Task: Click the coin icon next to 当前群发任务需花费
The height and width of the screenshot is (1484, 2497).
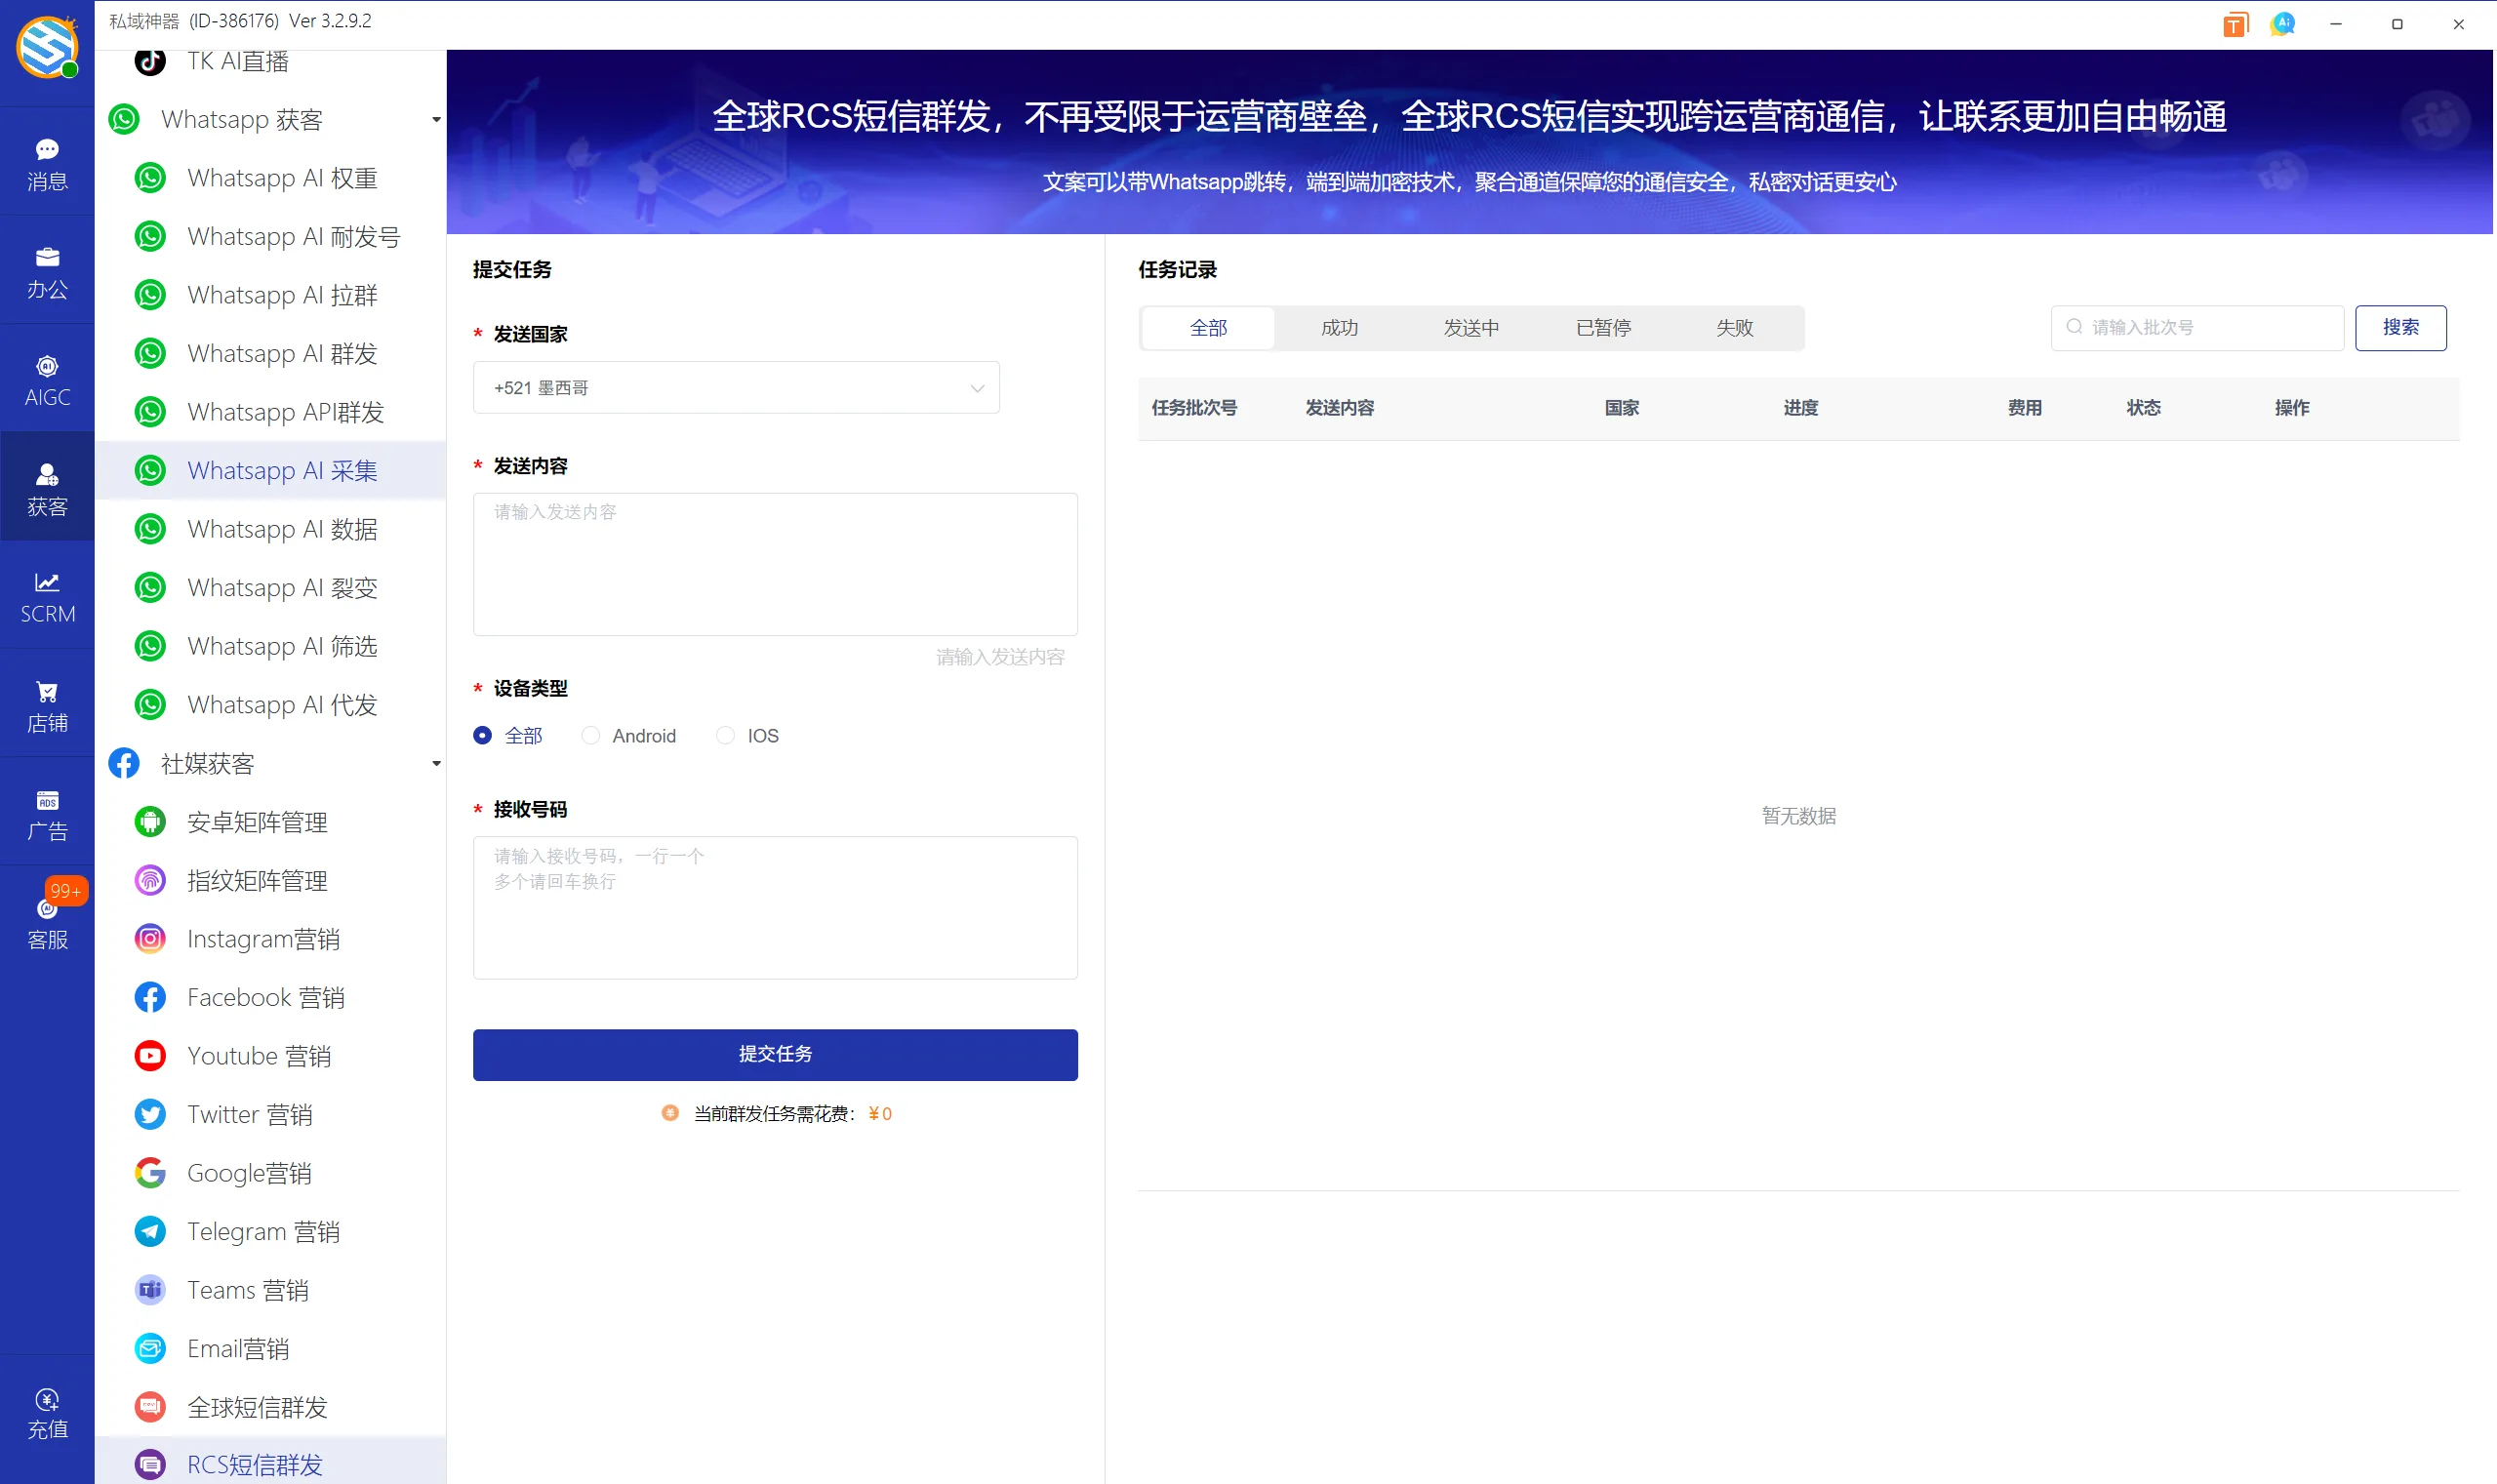Action: [669, 1112]
